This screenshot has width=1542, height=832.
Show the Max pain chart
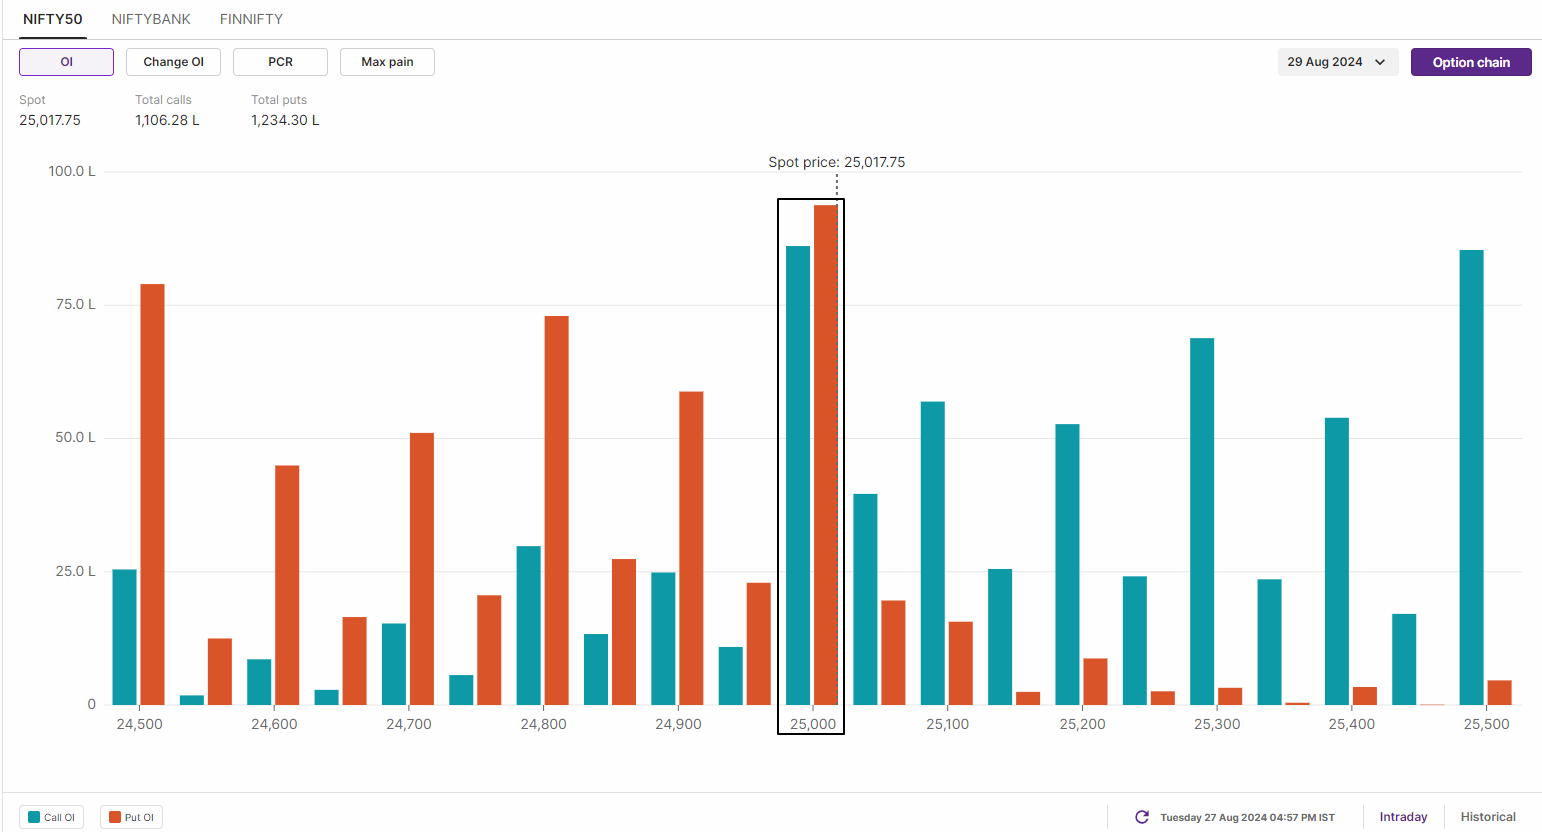(387, 62)
